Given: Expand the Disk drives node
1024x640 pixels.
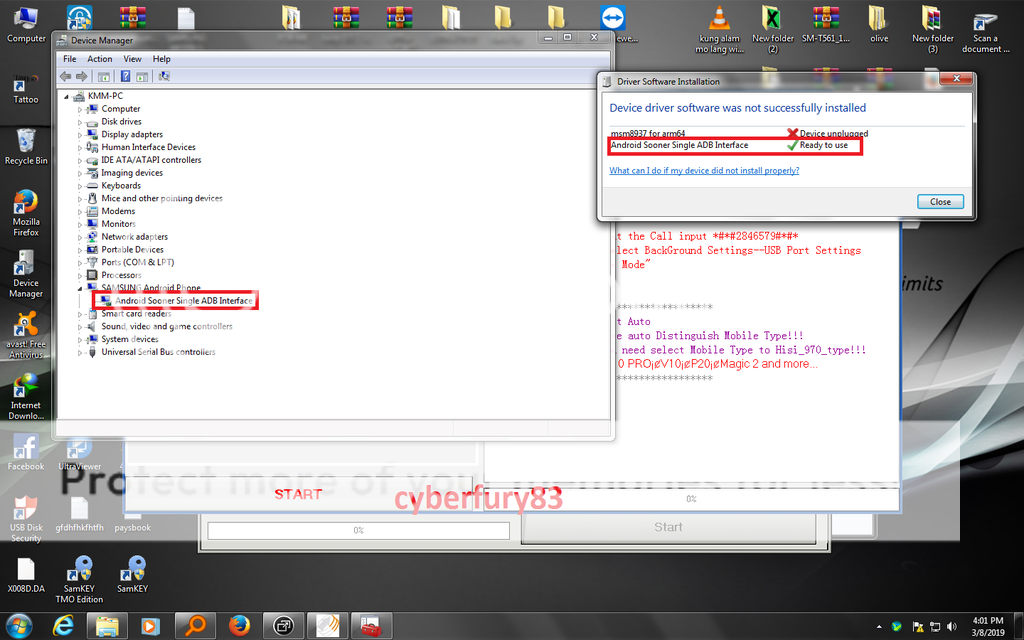Looking at the screenshot, I should point(80,122).
